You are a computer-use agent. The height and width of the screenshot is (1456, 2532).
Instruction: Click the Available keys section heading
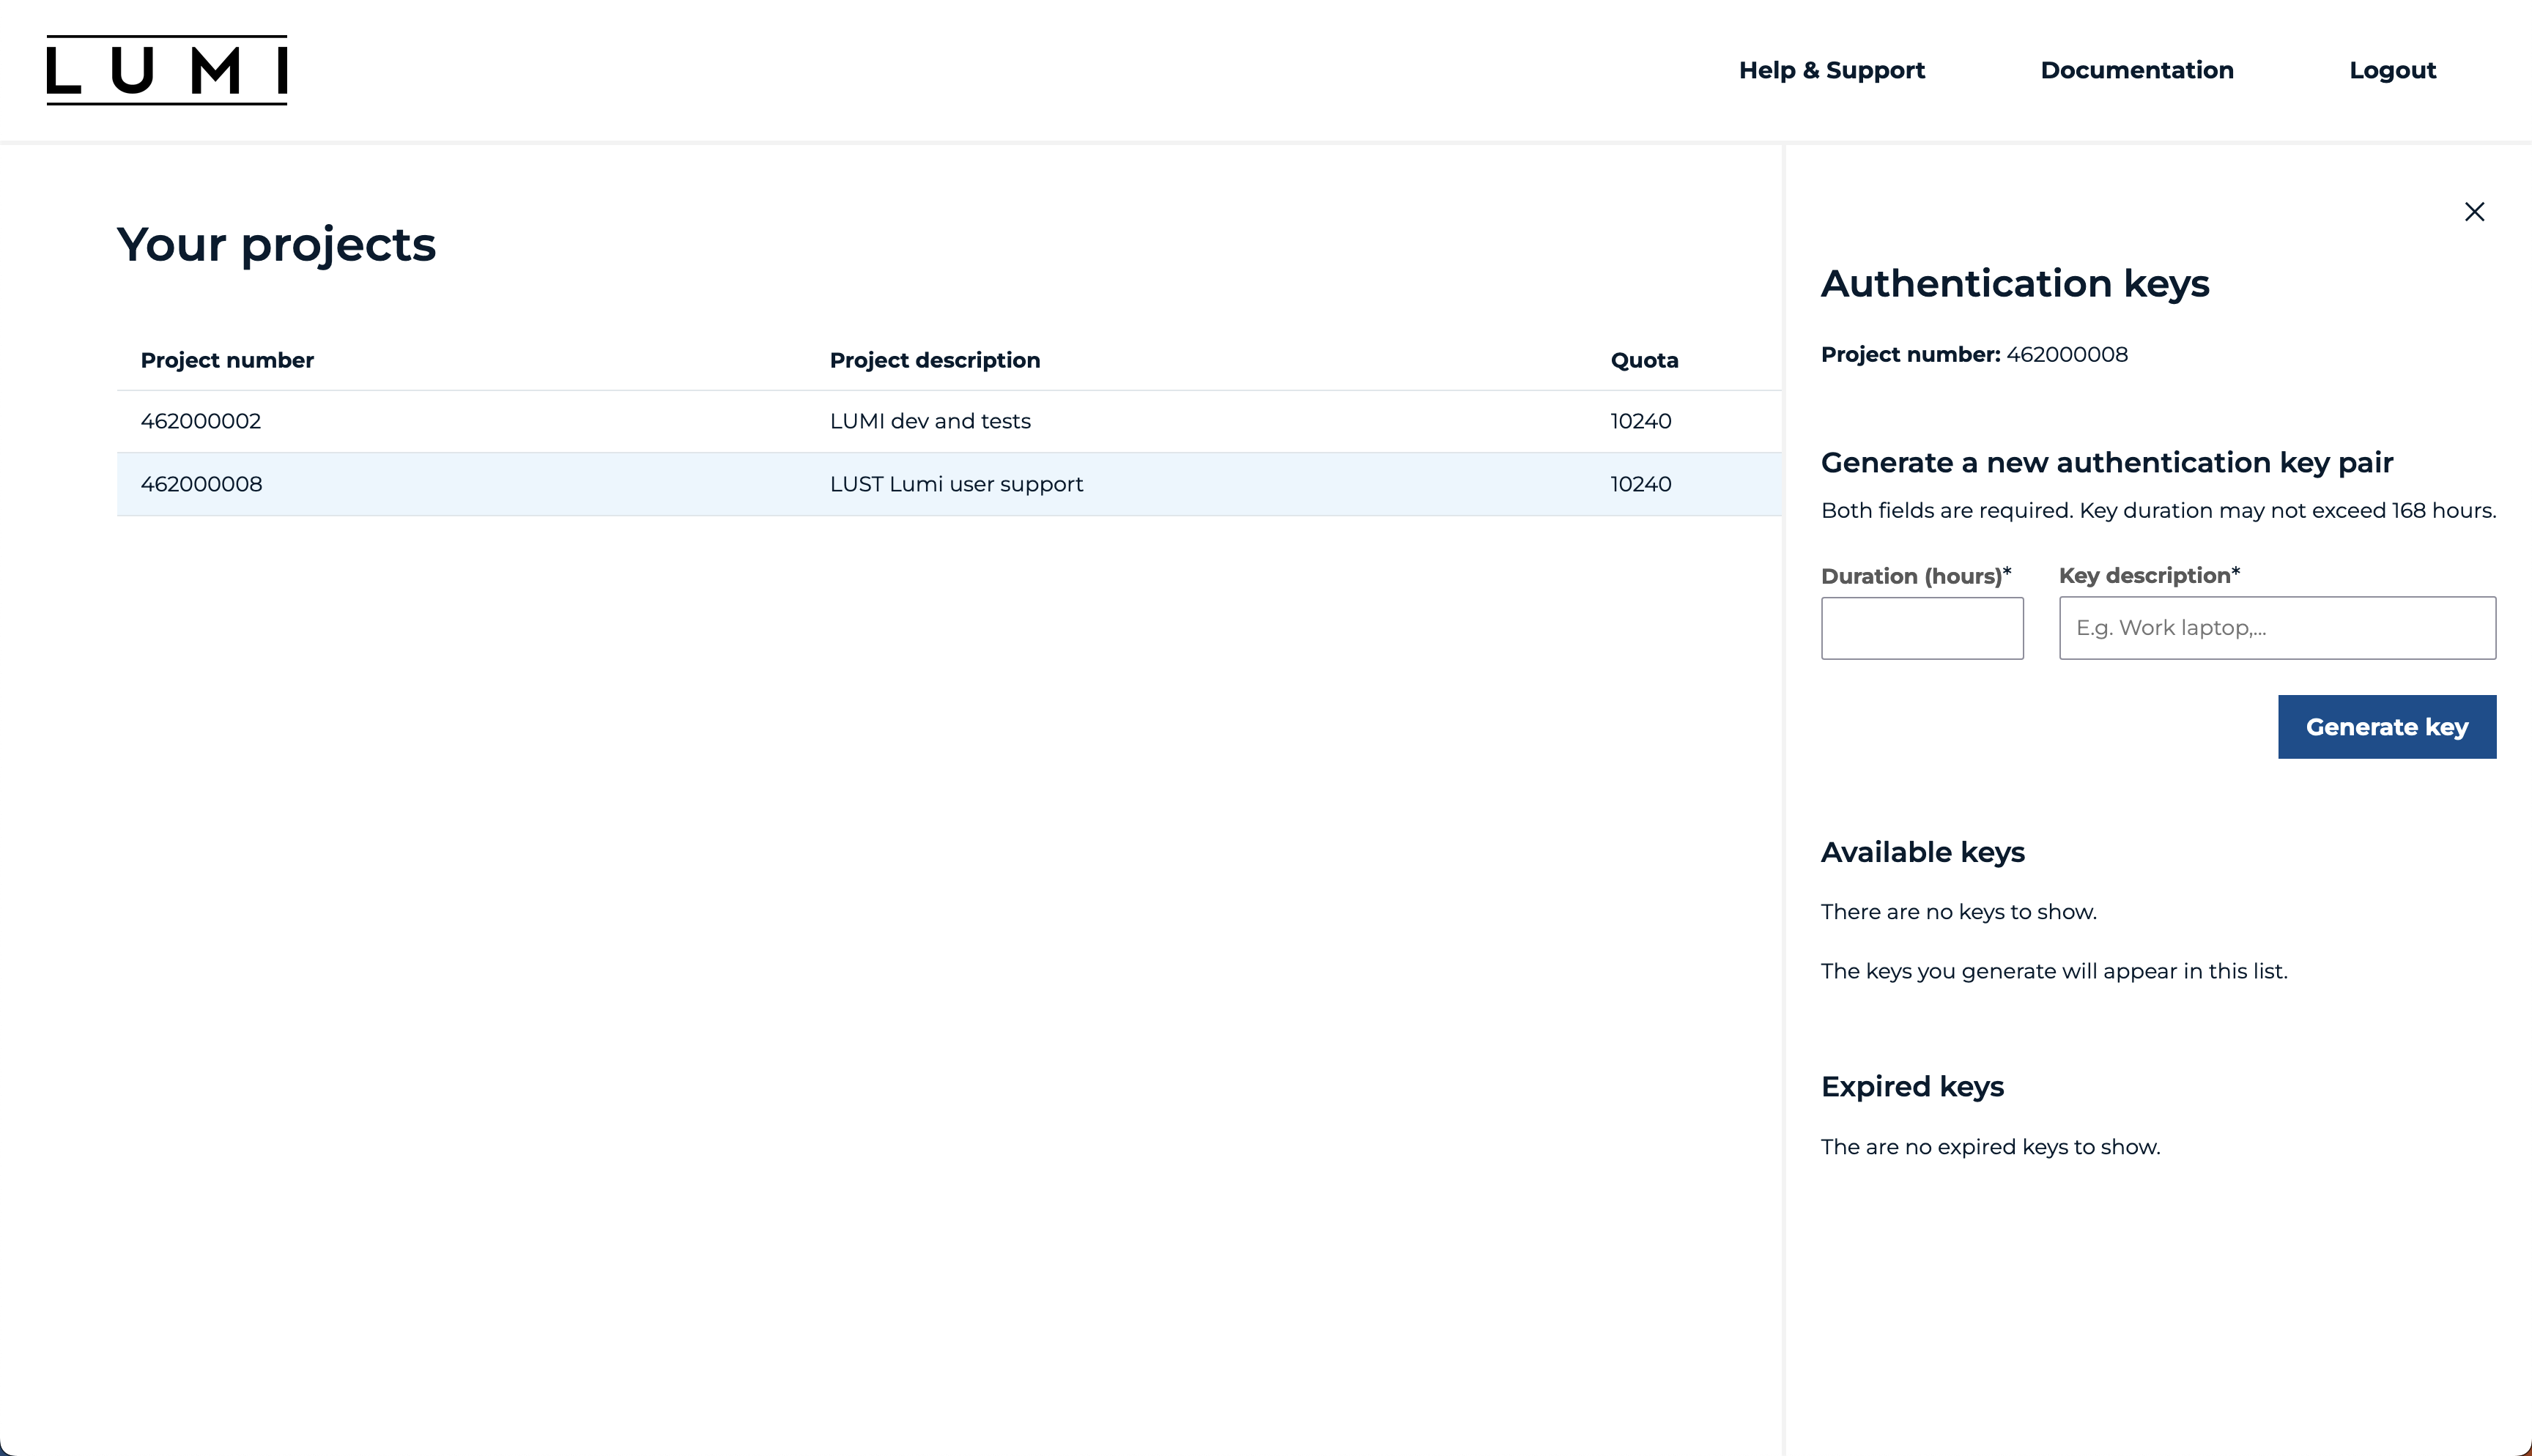[1923, 852]
